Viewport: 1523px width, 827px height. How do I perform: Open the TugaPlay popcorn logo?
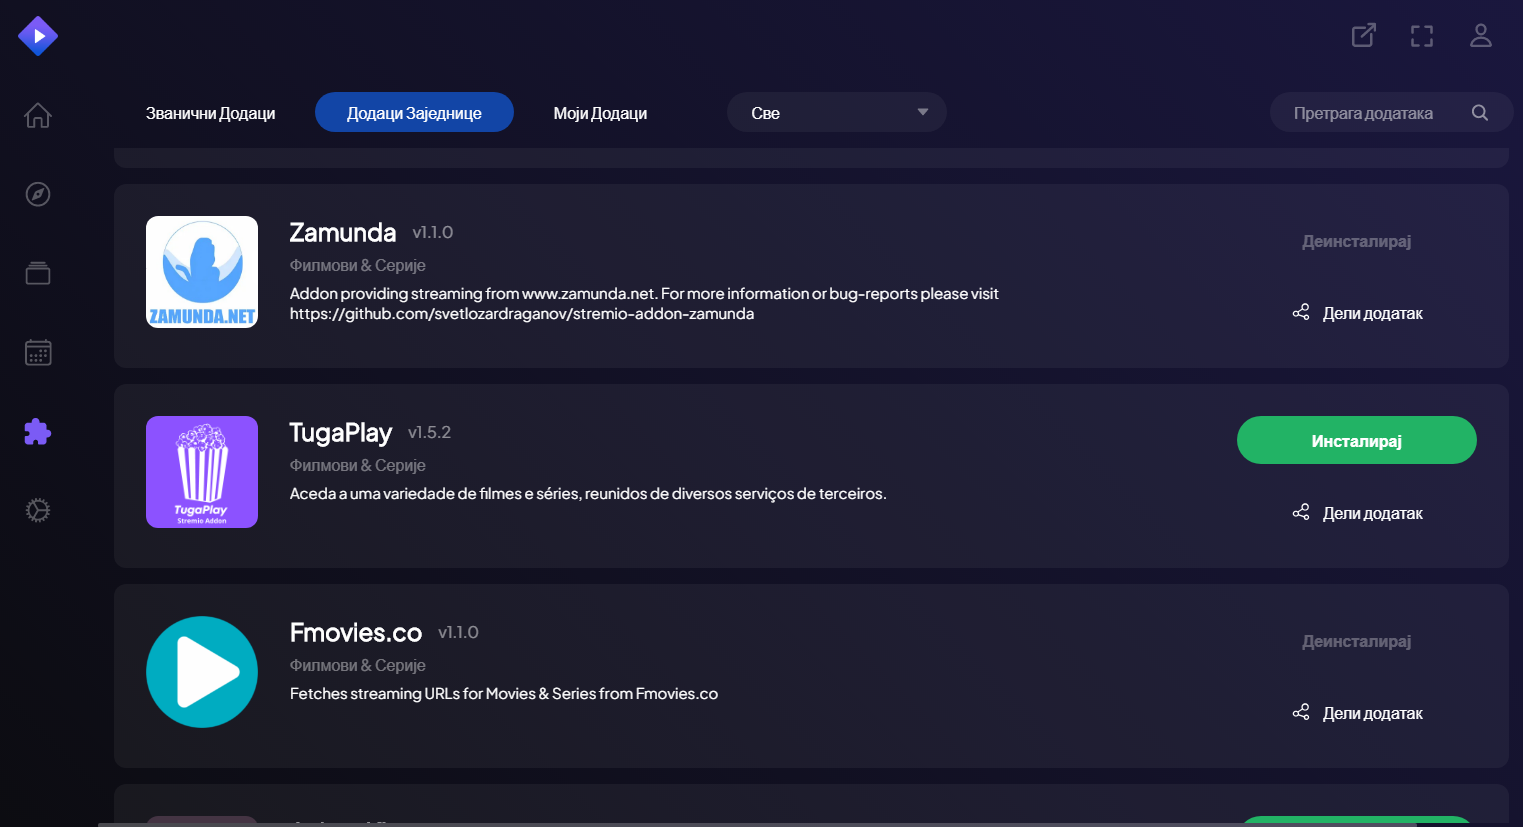pyautogui.click(x=202, y=472)
